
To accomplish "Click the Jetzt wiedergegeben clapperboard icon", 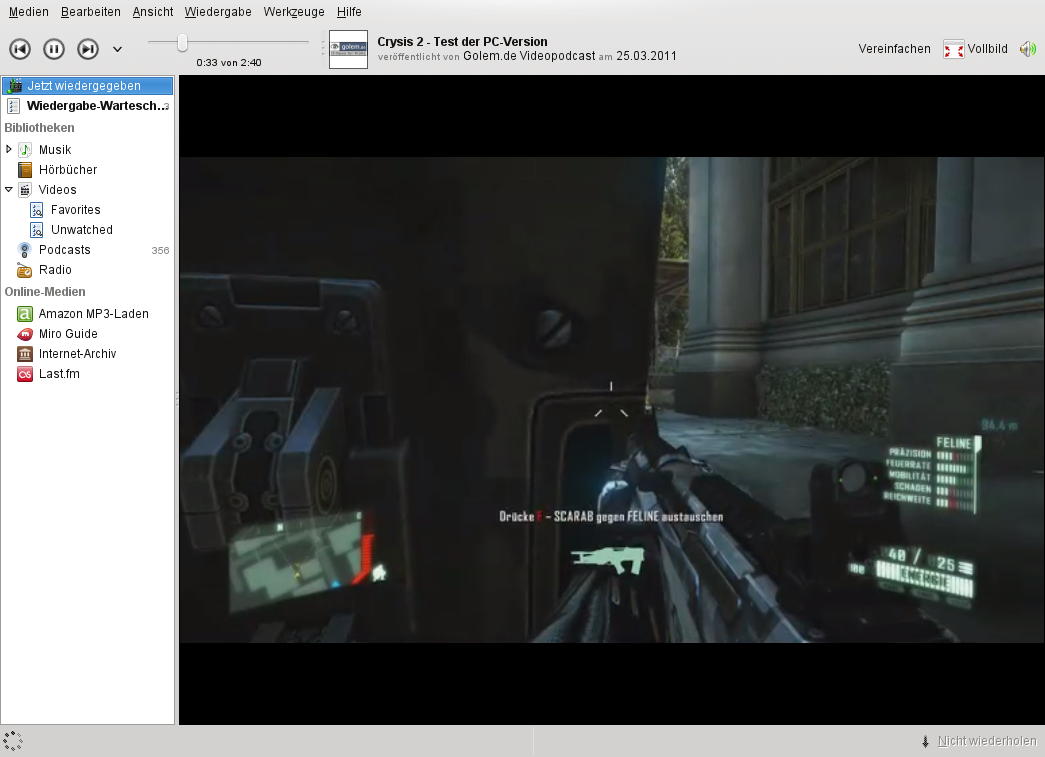I will click(14, 85).
